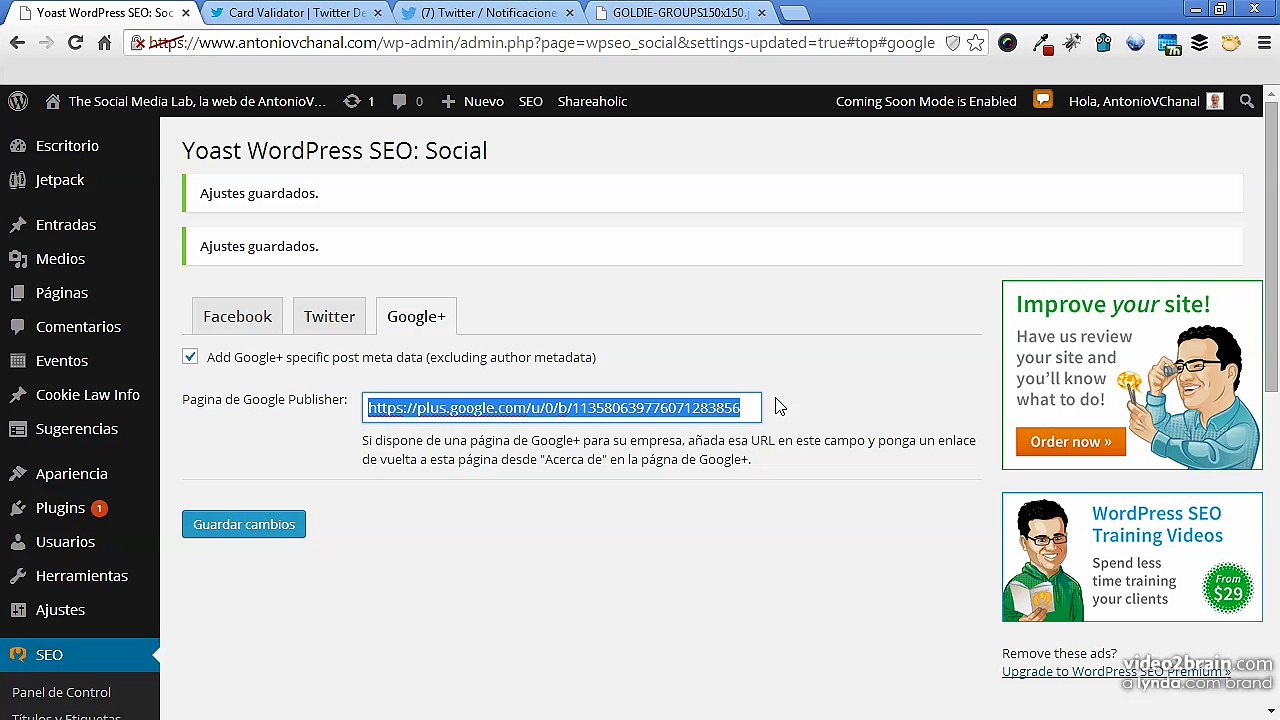Viewport: 1280px width, 720px height.
Task: Close the Yoast WordPress SEO browser tab
Action: [x=185, y=13]
